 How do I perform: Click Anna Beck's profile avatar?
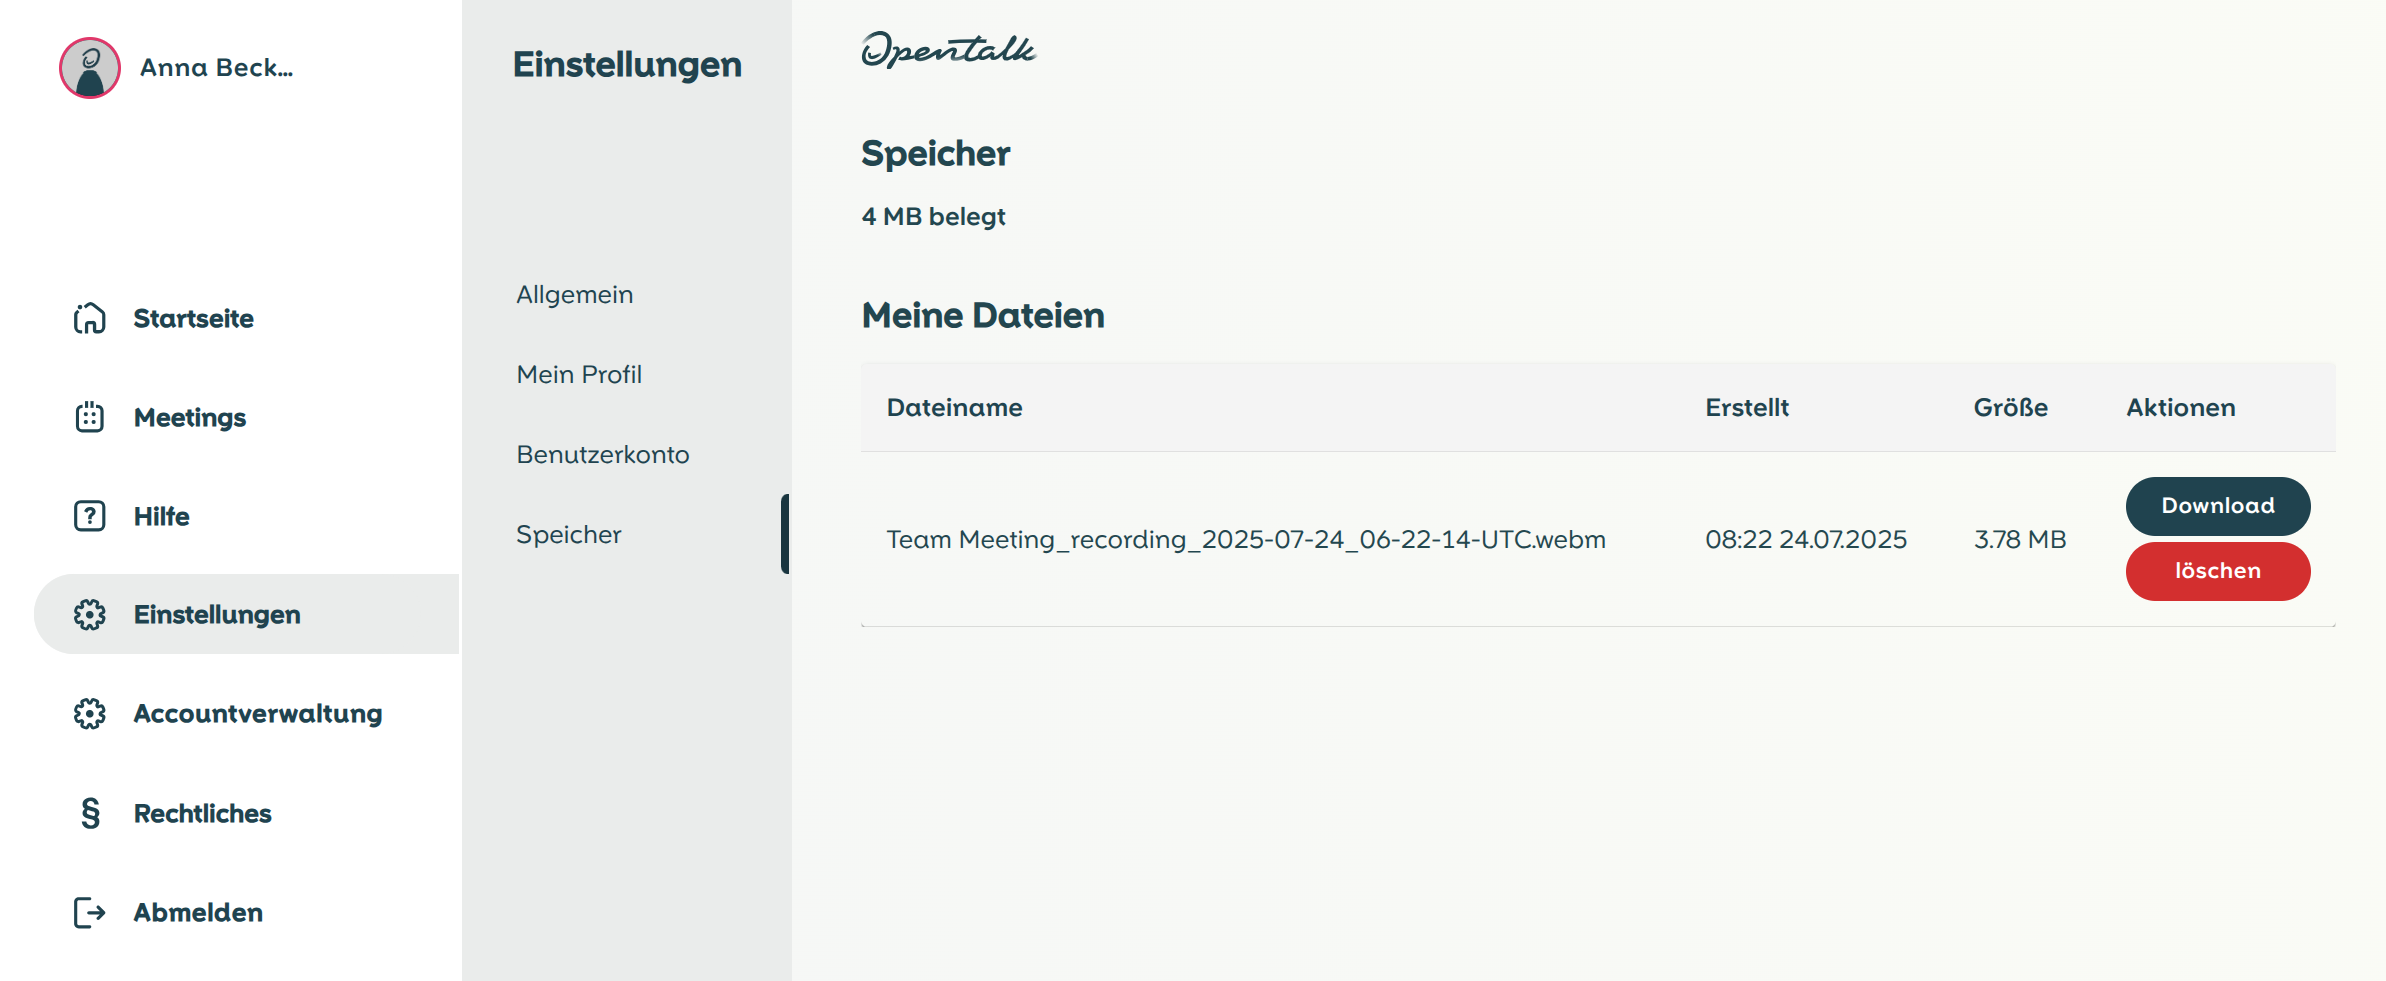click(89, 68)
